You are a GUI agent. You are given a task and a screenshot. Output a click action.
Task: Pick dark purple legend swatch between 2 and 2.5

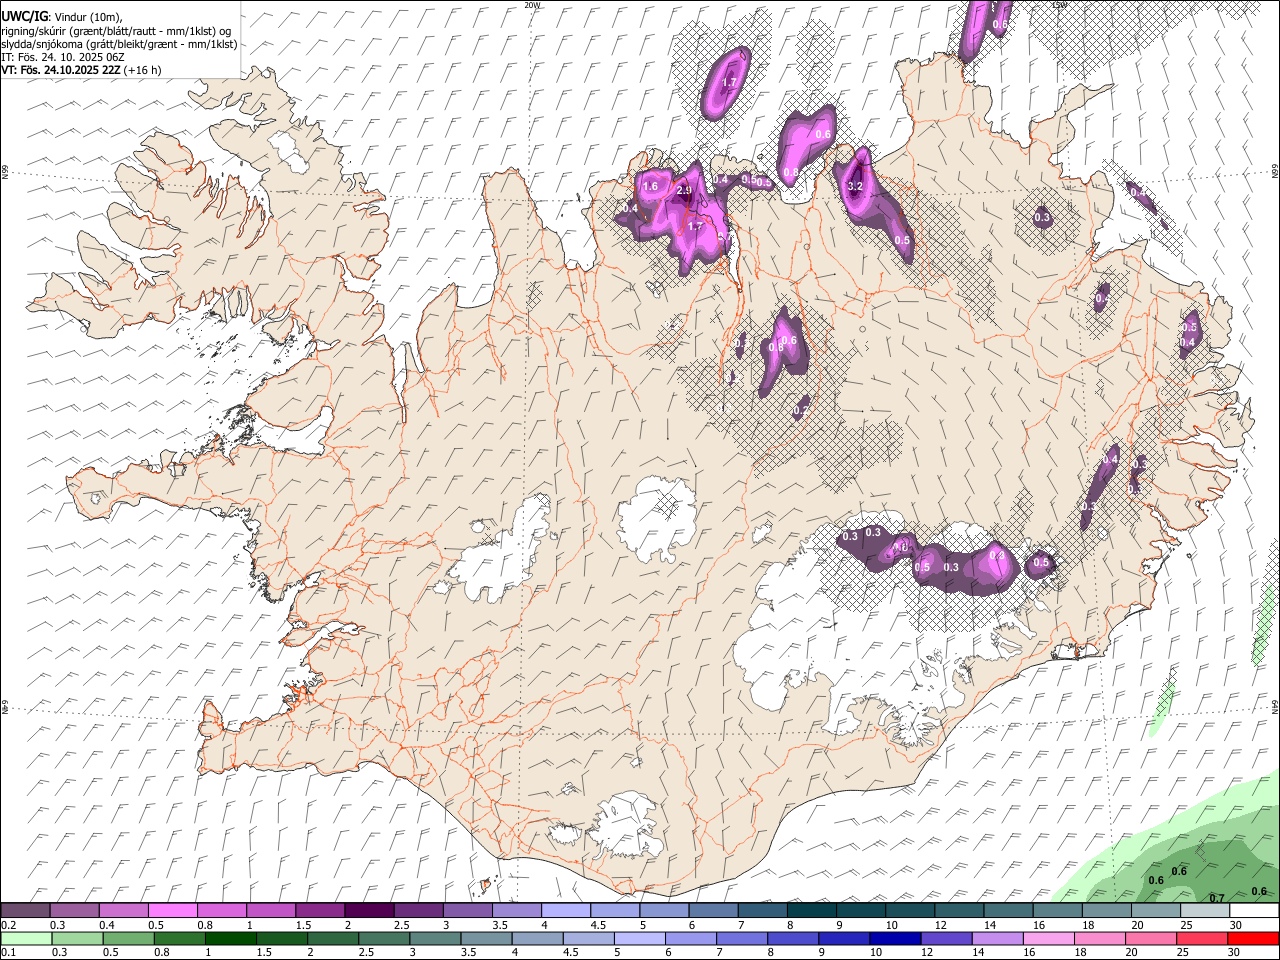pos(369,911)
